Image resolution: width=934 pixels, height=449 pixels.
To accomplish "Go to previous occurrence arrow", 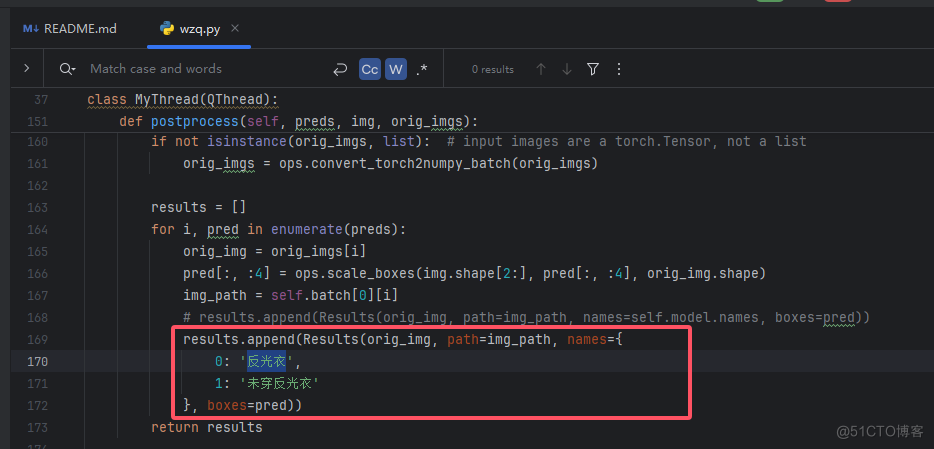I will 541,69.
